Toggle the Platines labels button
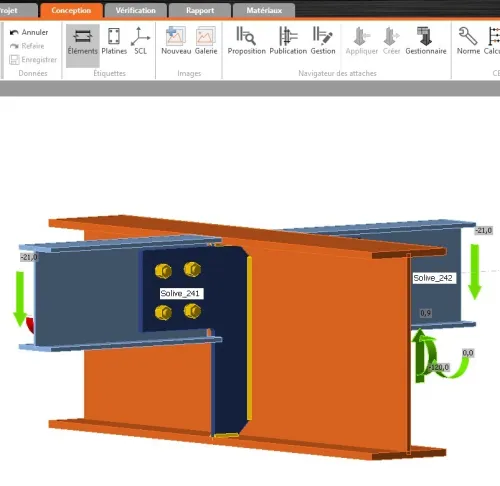Viewport: 500px width, 486px height. click(x=114, y=42)
